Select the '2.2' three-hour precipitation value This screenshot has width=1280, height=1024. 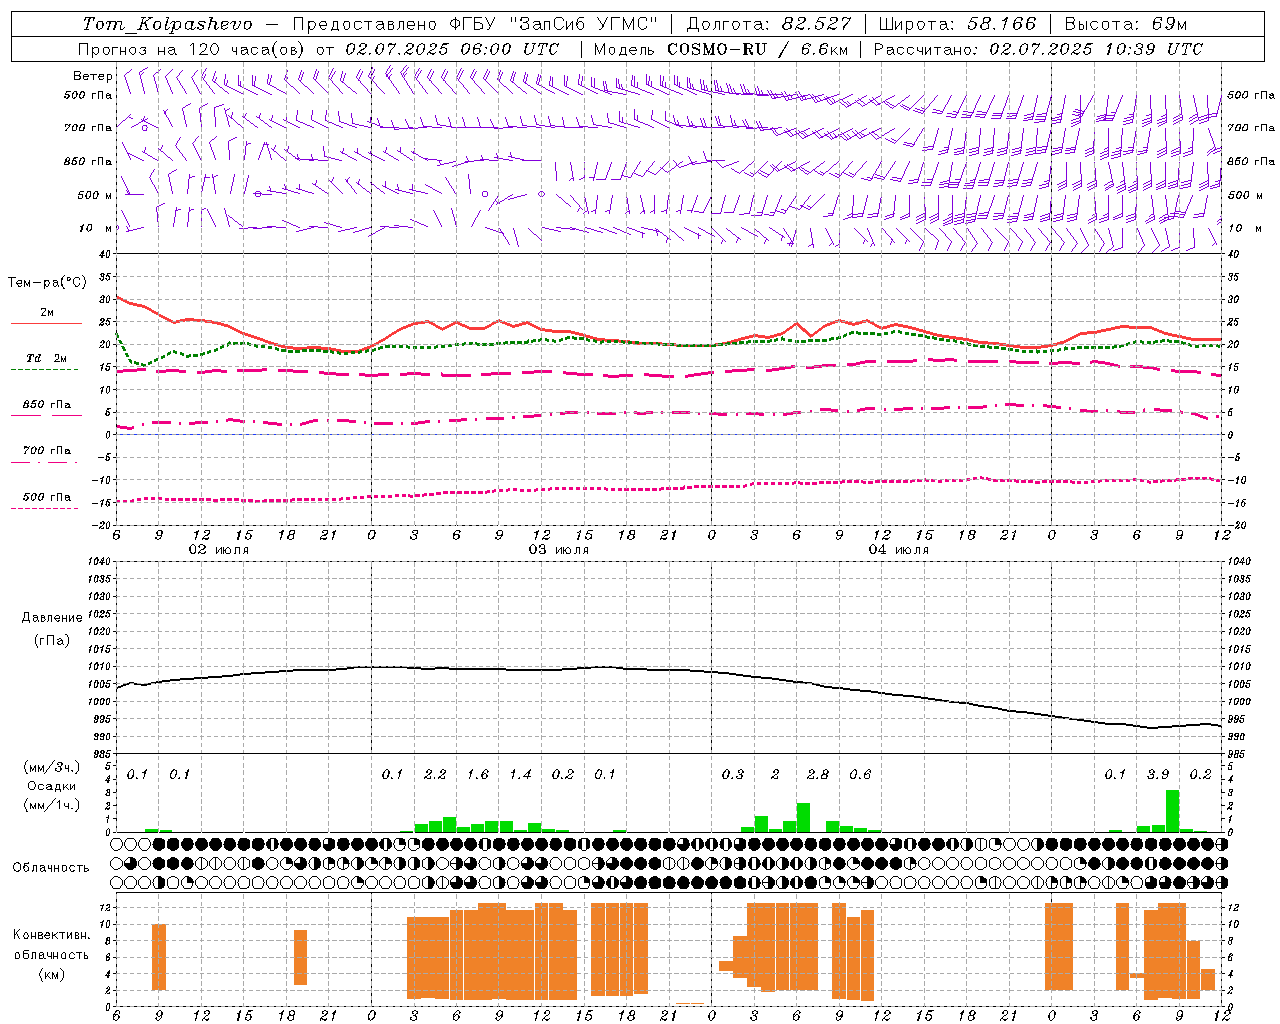coord(435,775)
